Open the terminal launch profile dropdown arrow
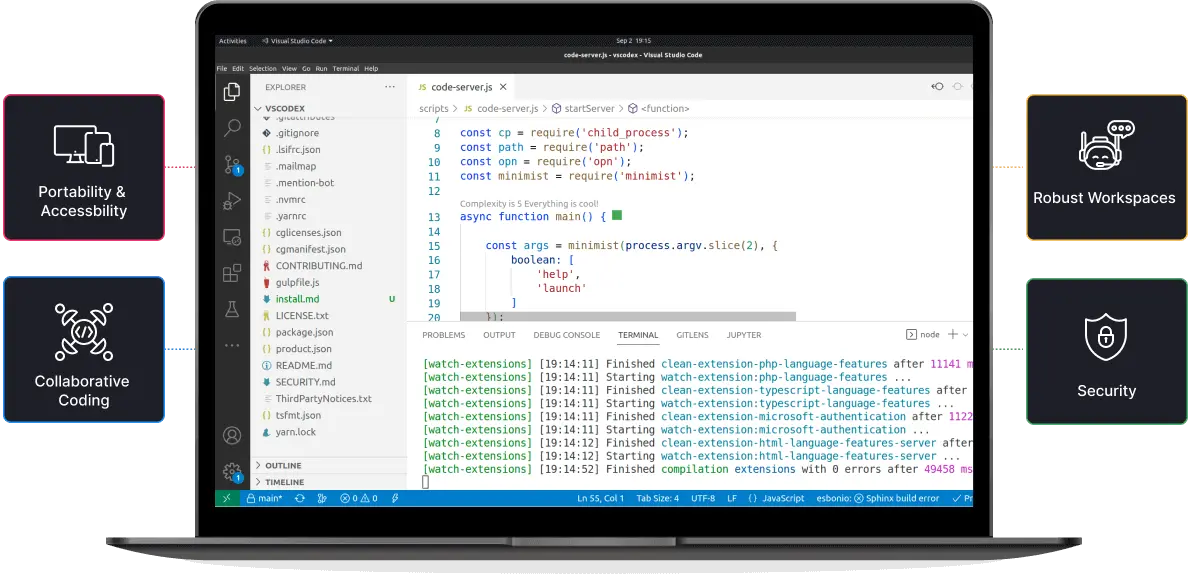Viewport: 1188px width, 583px height. (965, 335)
